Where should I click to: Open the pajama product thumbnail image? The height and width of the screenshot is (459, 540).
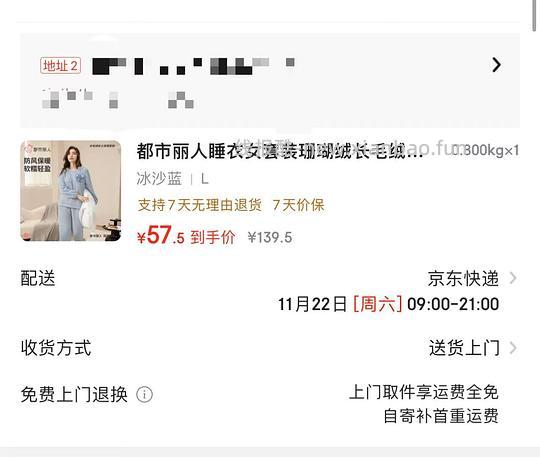71,190
